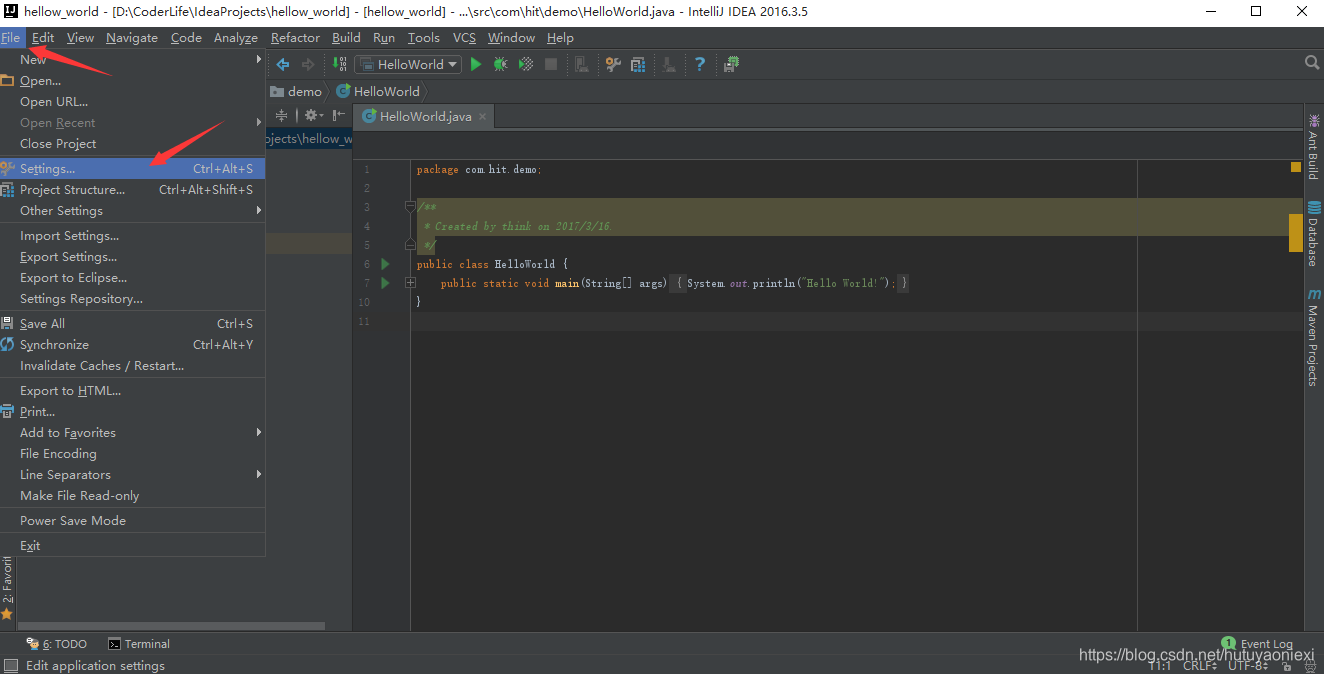Image resolution: width=1324 pixels, height=674 pixels.
Task: Open Settings via wrench toolbar icon
Action: point(613,64)
